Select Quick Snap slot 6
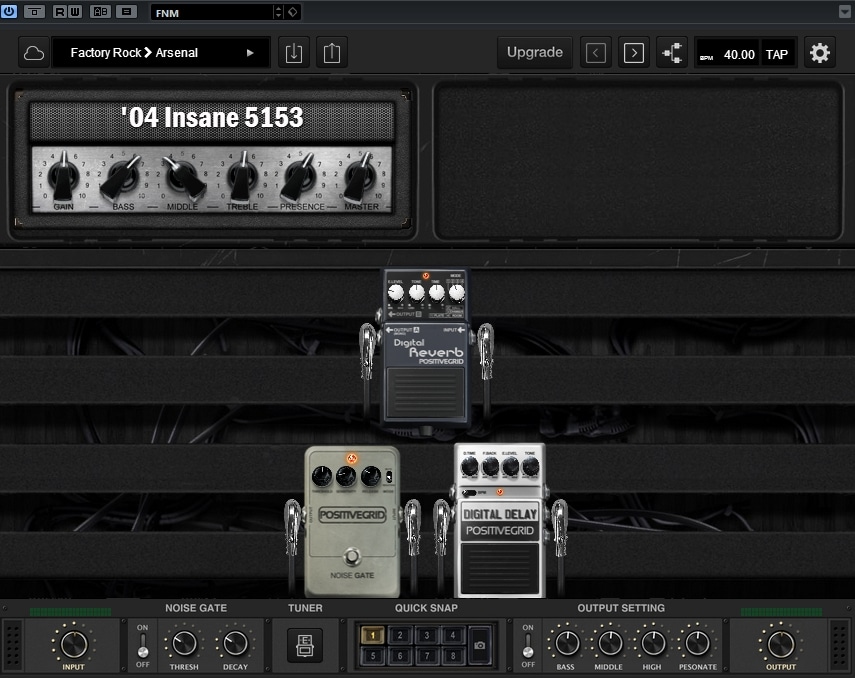Viewport: 855px width, 678px height. point(400,656)
